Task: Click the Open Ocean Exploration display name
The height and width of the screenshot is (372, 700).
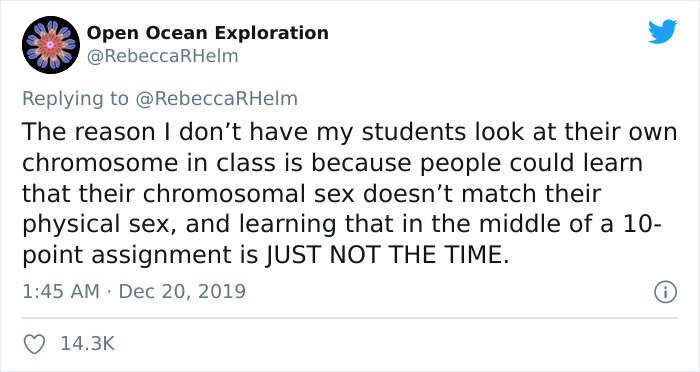Action: coord(208,33)
